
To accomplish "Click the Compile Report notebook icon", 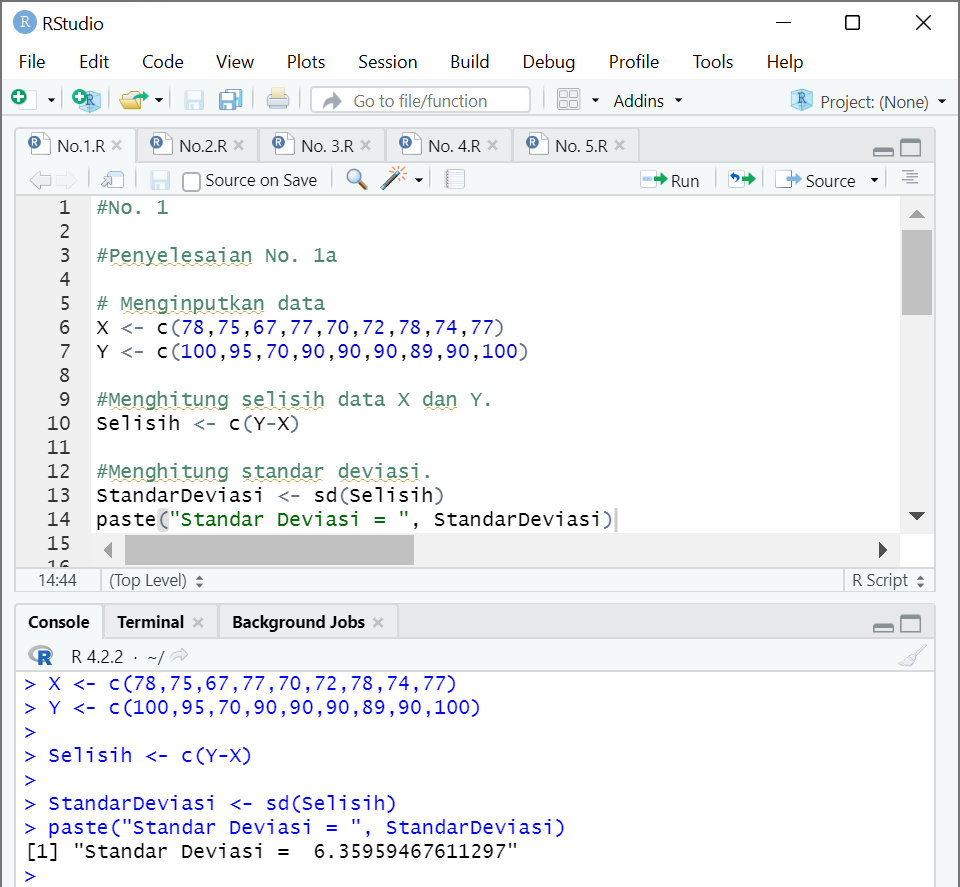I will (x=455, y=179).
